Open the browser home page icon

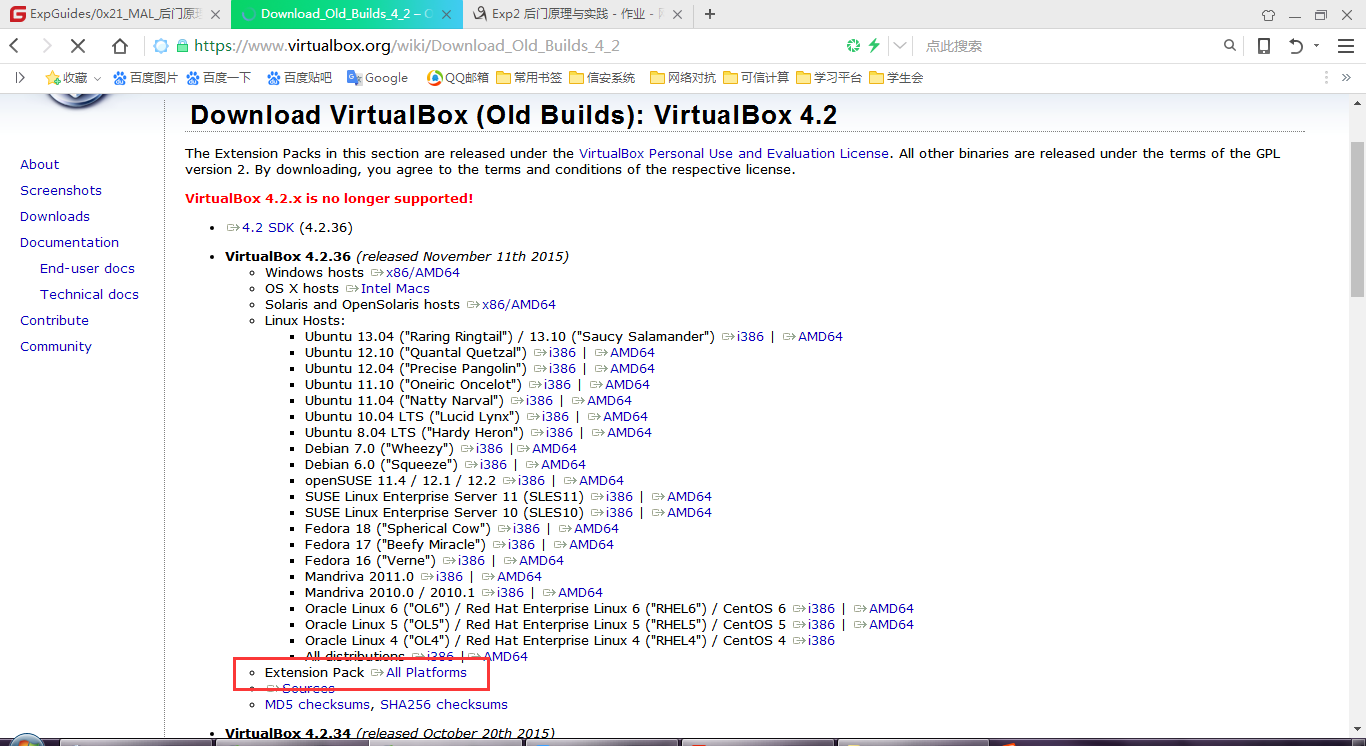coord(120,46)
